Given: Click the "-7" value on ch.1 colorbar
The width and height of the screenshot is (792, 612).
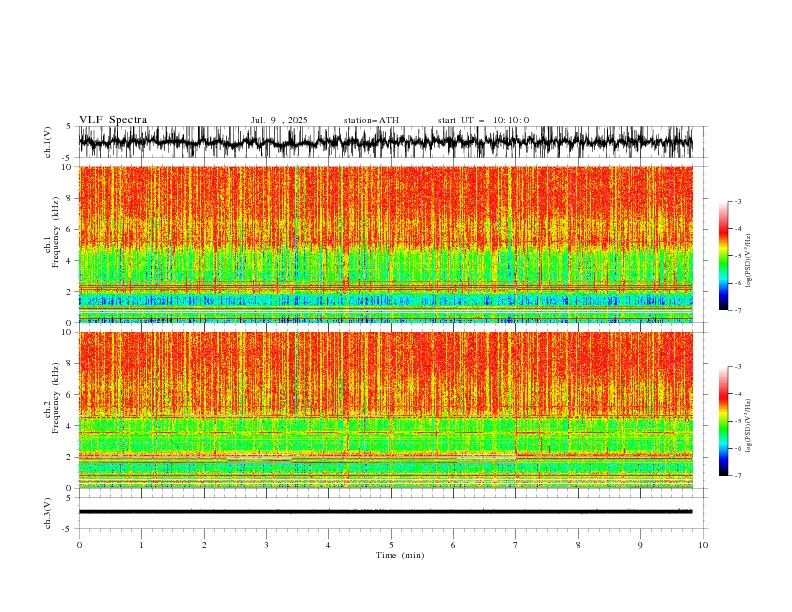Looking at the screenshot, I should pos(738,310).
